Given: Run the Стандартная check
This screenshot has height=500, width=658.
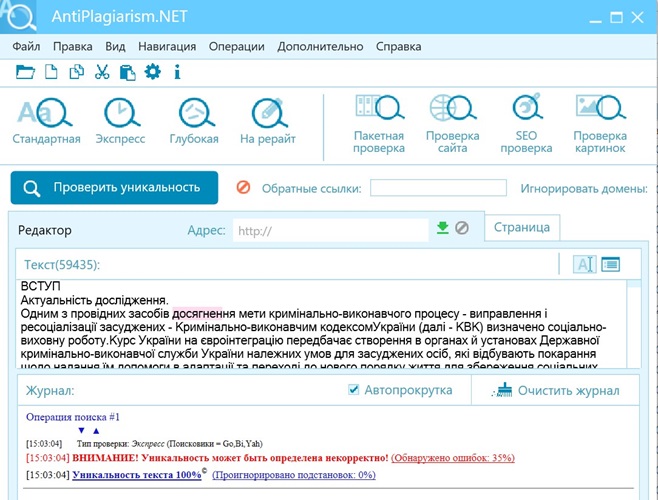Looking at the screenshot, I should (46, 121).
